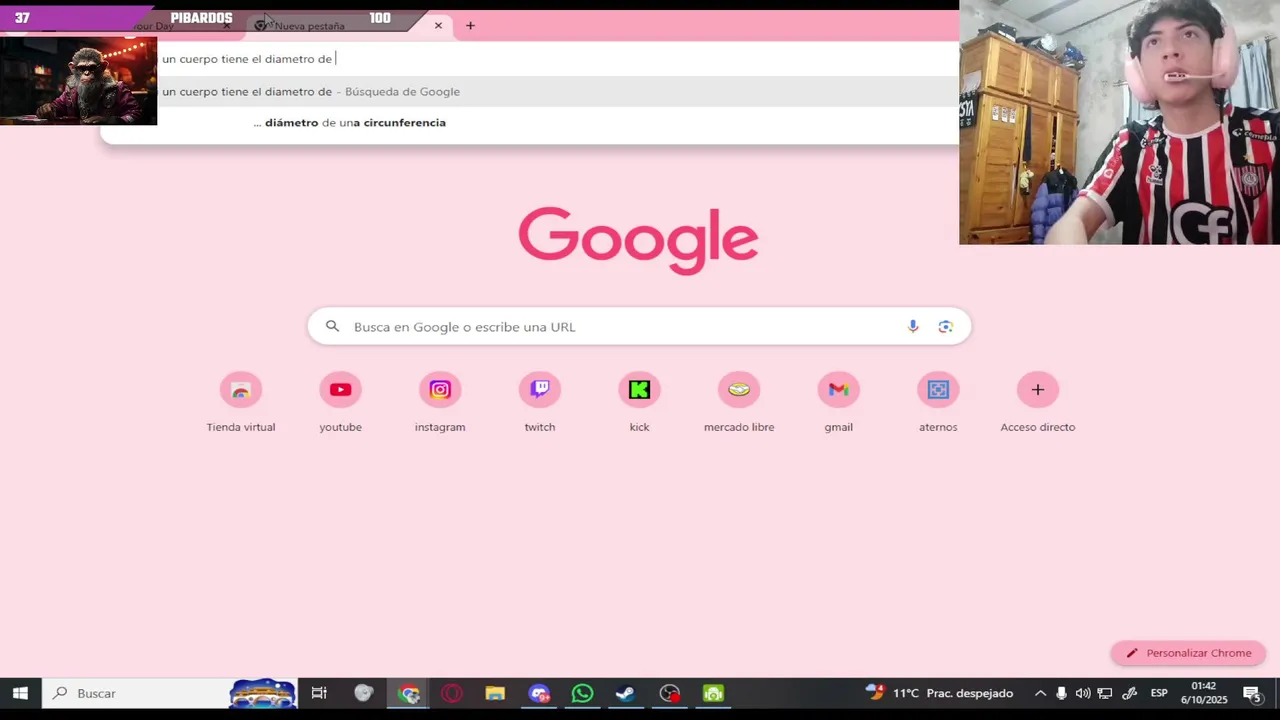The image size is (1280, 720).
Task: Show hidden system tray icons
Action: tap(1040, 693)
